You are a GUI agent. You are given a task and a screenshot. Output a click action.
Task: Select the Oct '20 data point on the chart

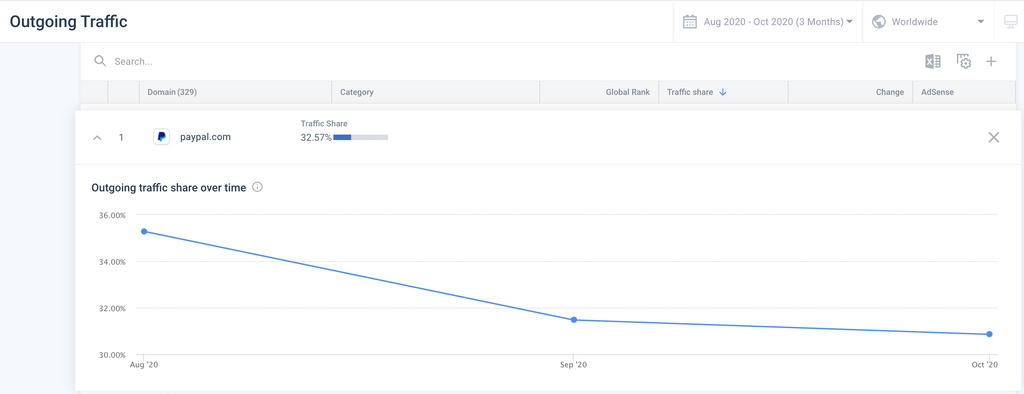click(x=989, y=334)
